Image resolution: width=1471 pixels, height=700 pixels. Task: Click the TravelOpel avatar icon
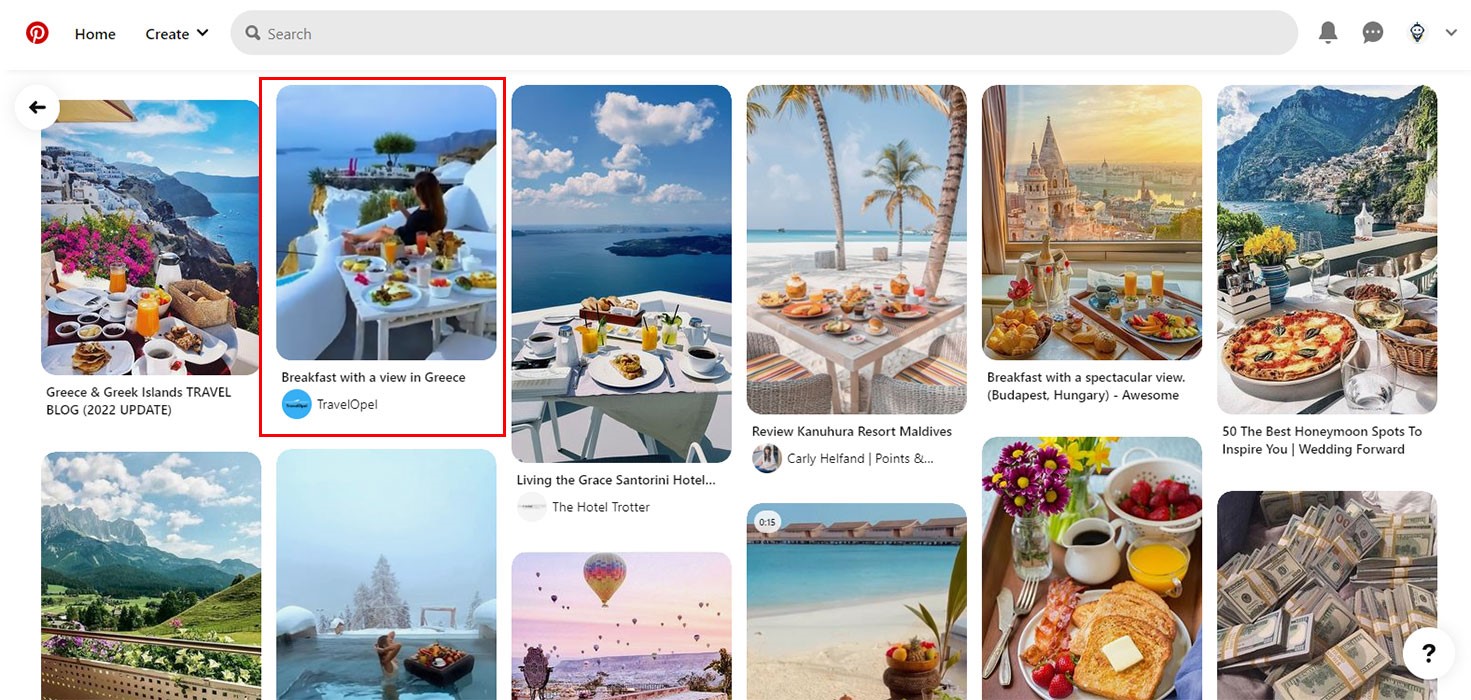click(297, 404)
